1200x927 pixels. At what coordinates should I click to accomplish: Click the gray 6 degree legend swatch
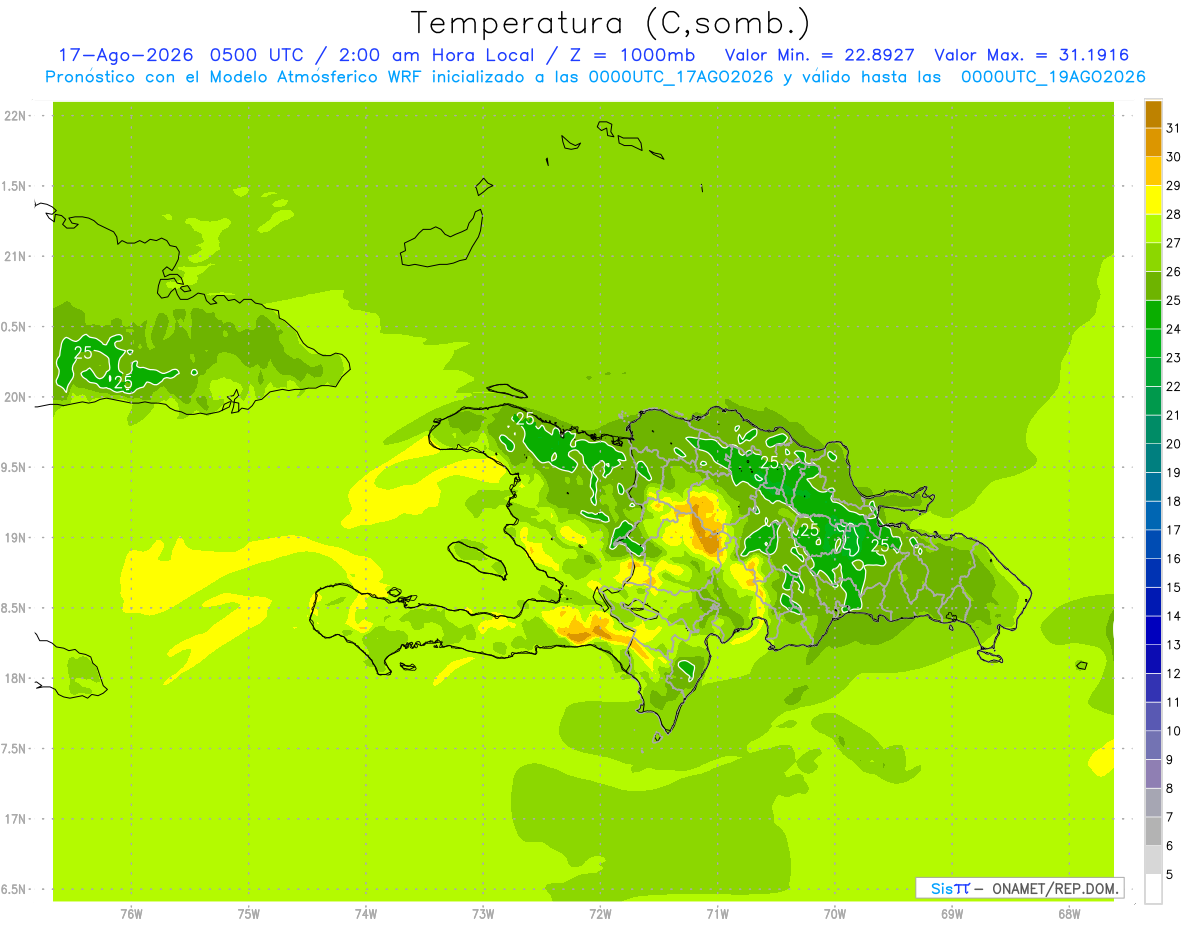tap(1153, 860)
